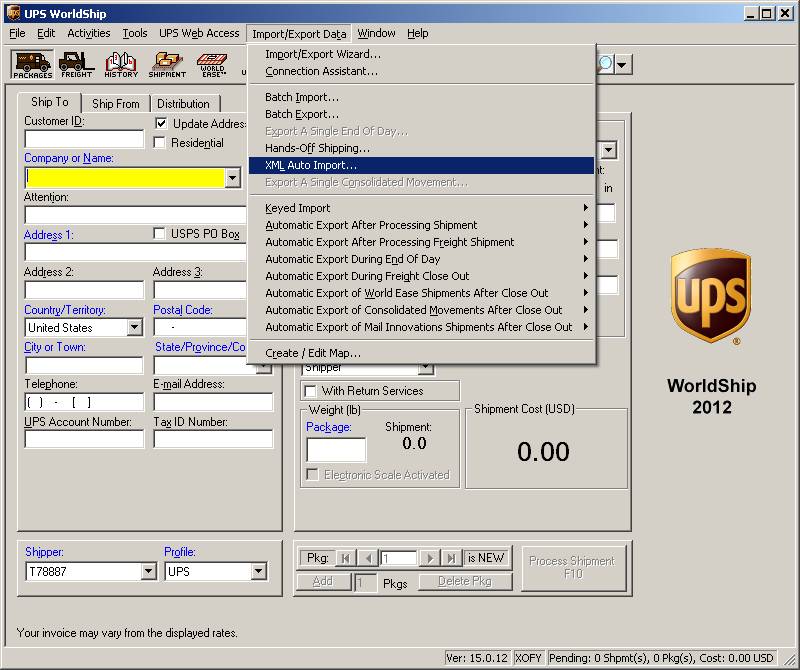Click the magnifying glass search icon
Image resolution: width=800 pixels, height=670 pixels.
click(605, 64)
